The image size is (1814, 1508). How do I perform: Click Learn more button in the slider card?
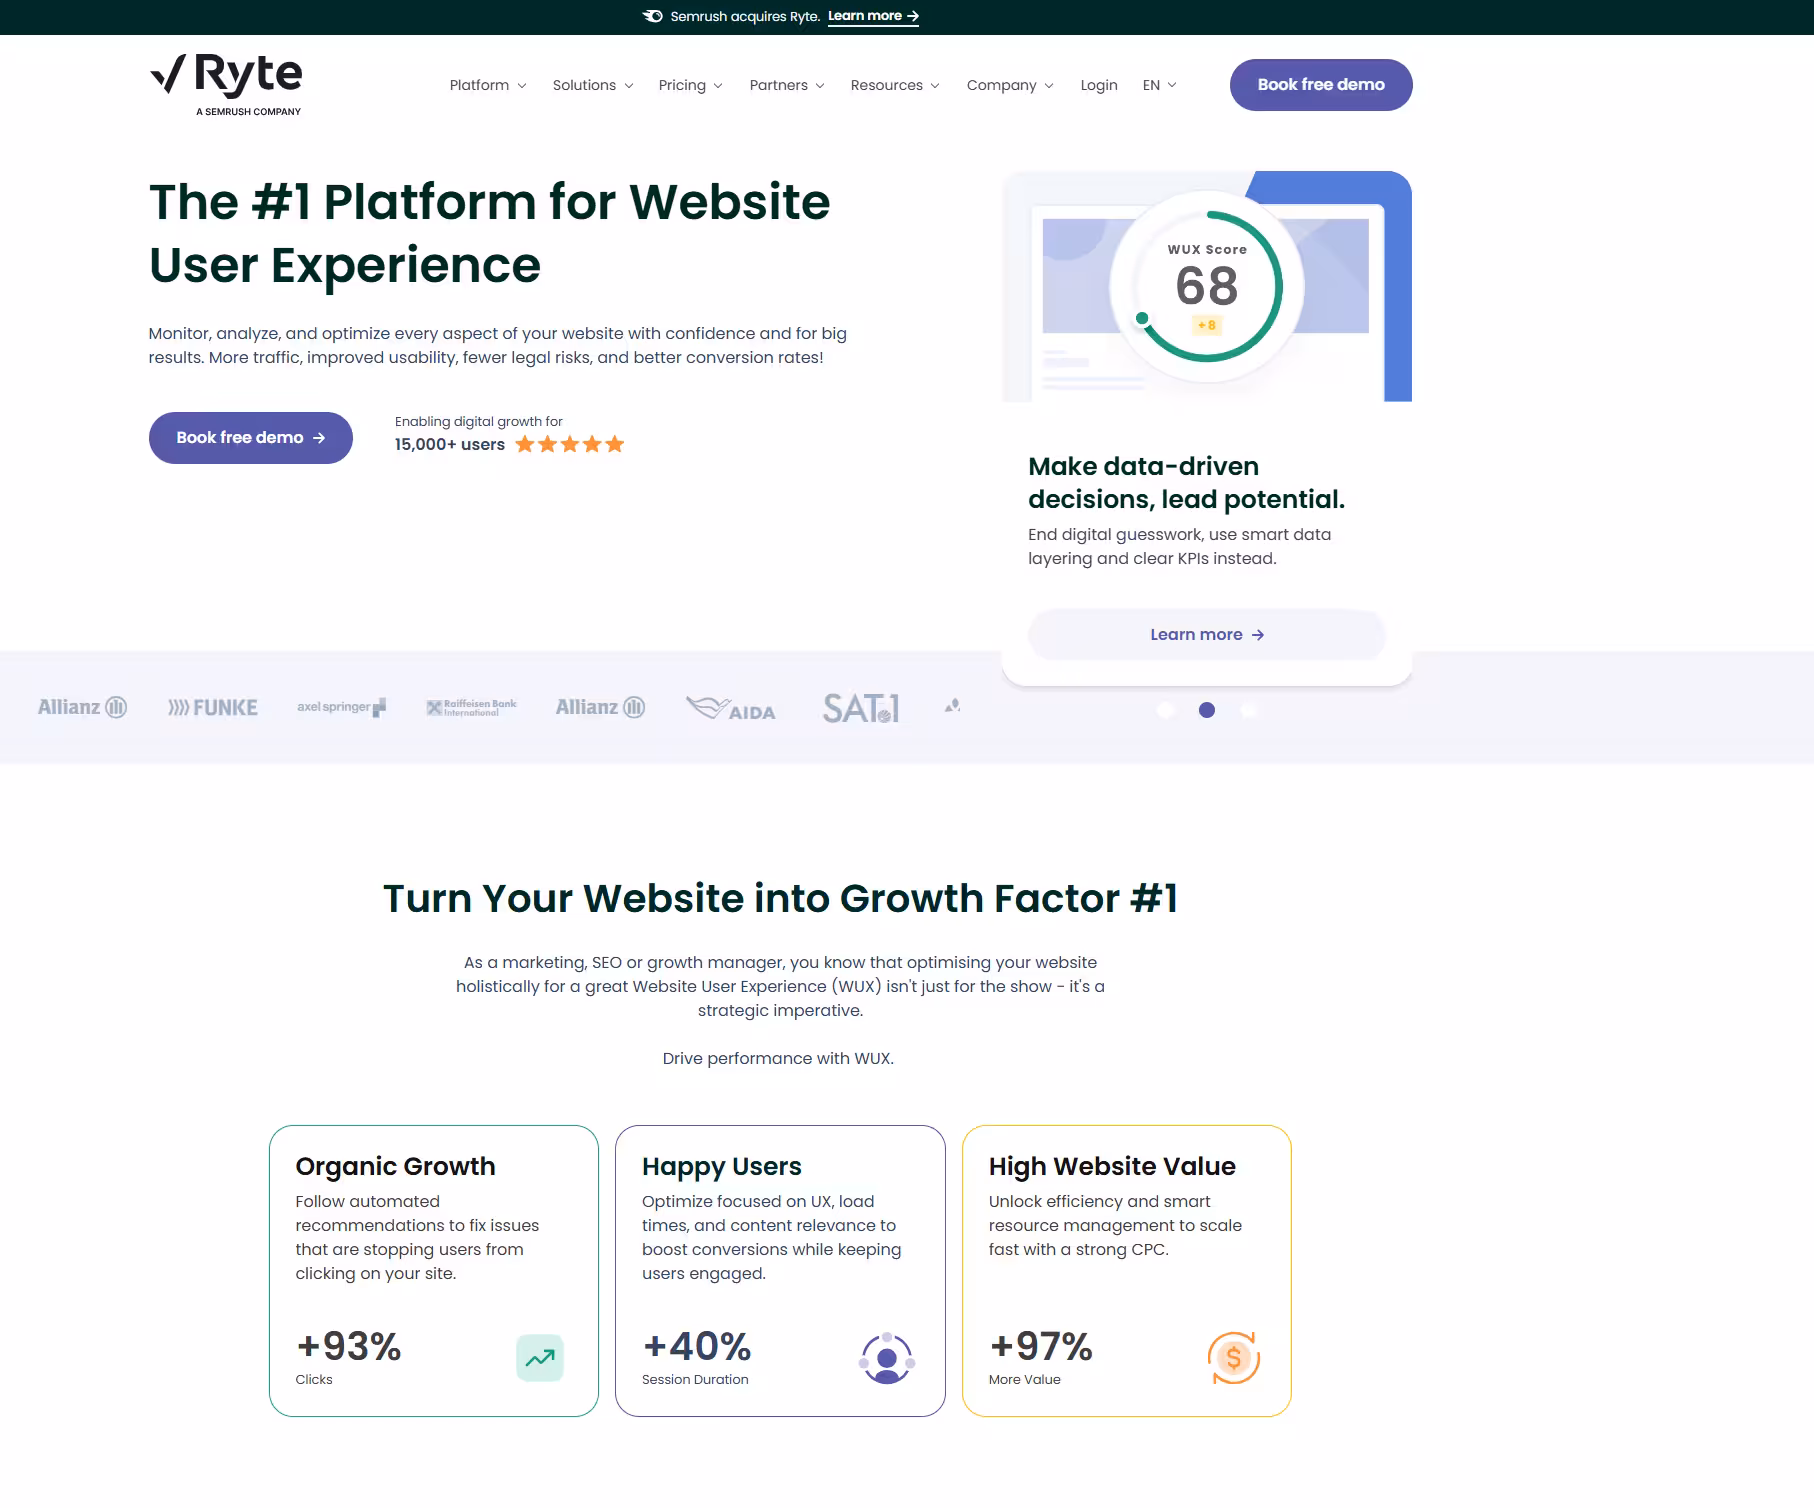(1207, 635)
